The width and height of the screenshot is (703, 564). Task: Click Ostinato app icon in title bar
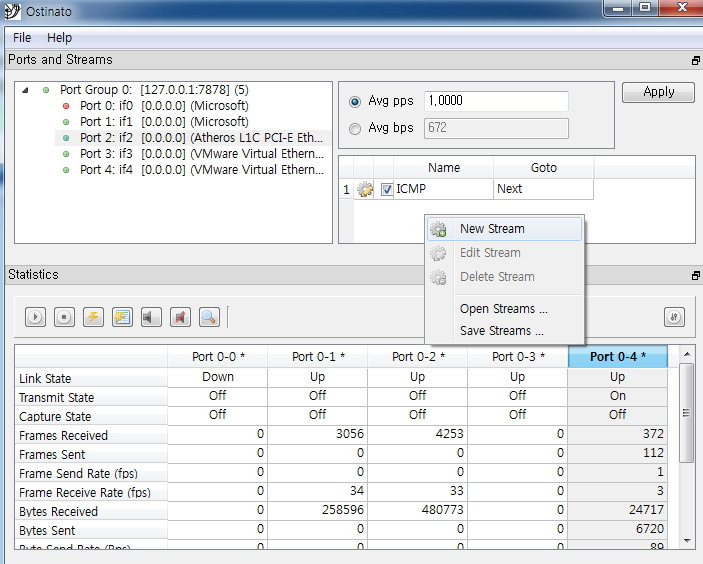[12, 11]
